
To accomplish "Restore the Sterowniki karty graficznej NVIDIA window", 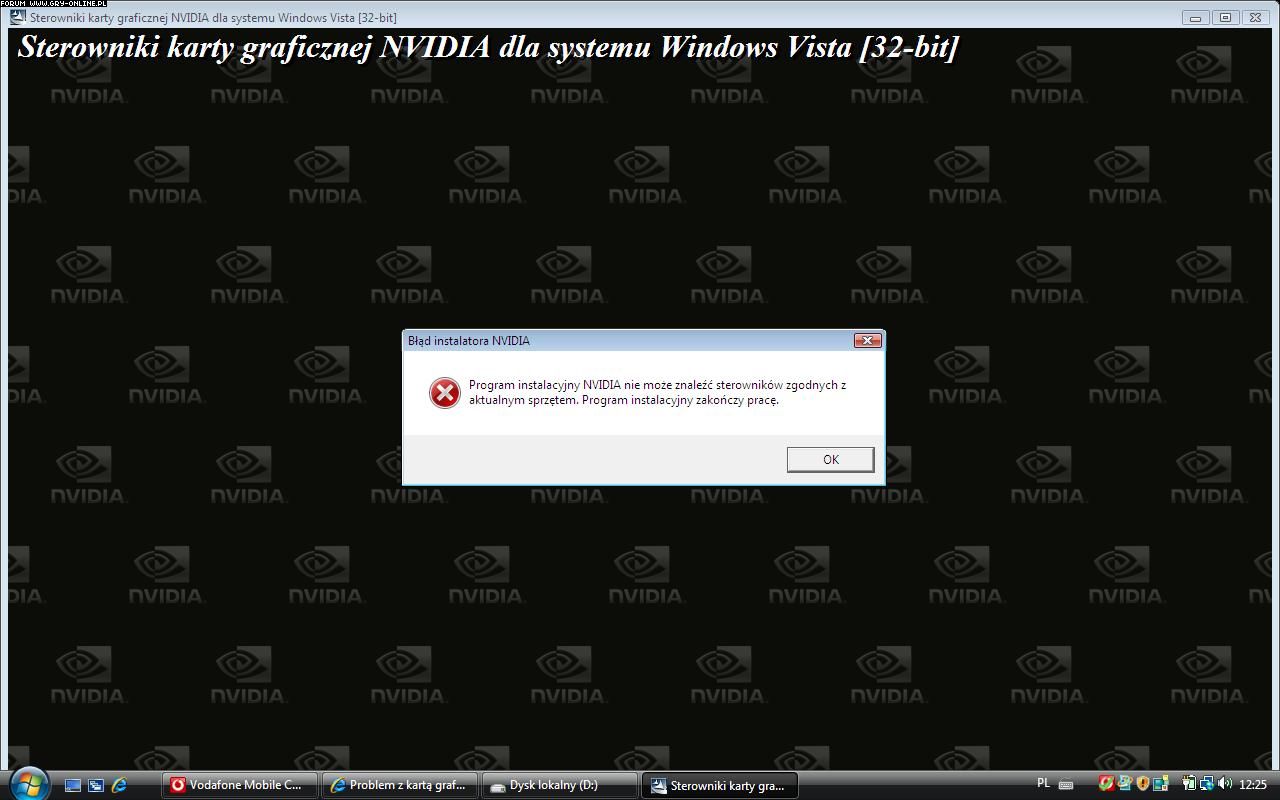I will 1225,17.
